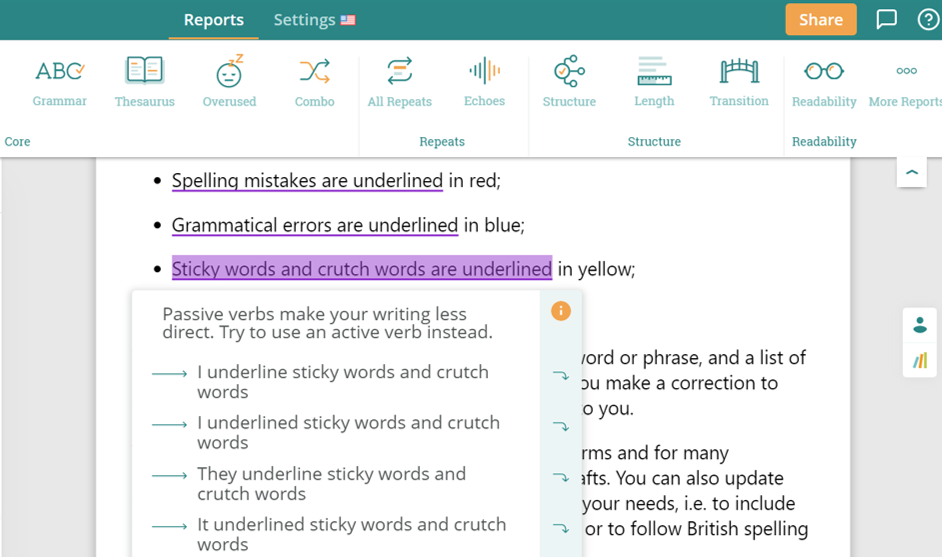Open the Grammar report
942x557 pixels.
59,83
